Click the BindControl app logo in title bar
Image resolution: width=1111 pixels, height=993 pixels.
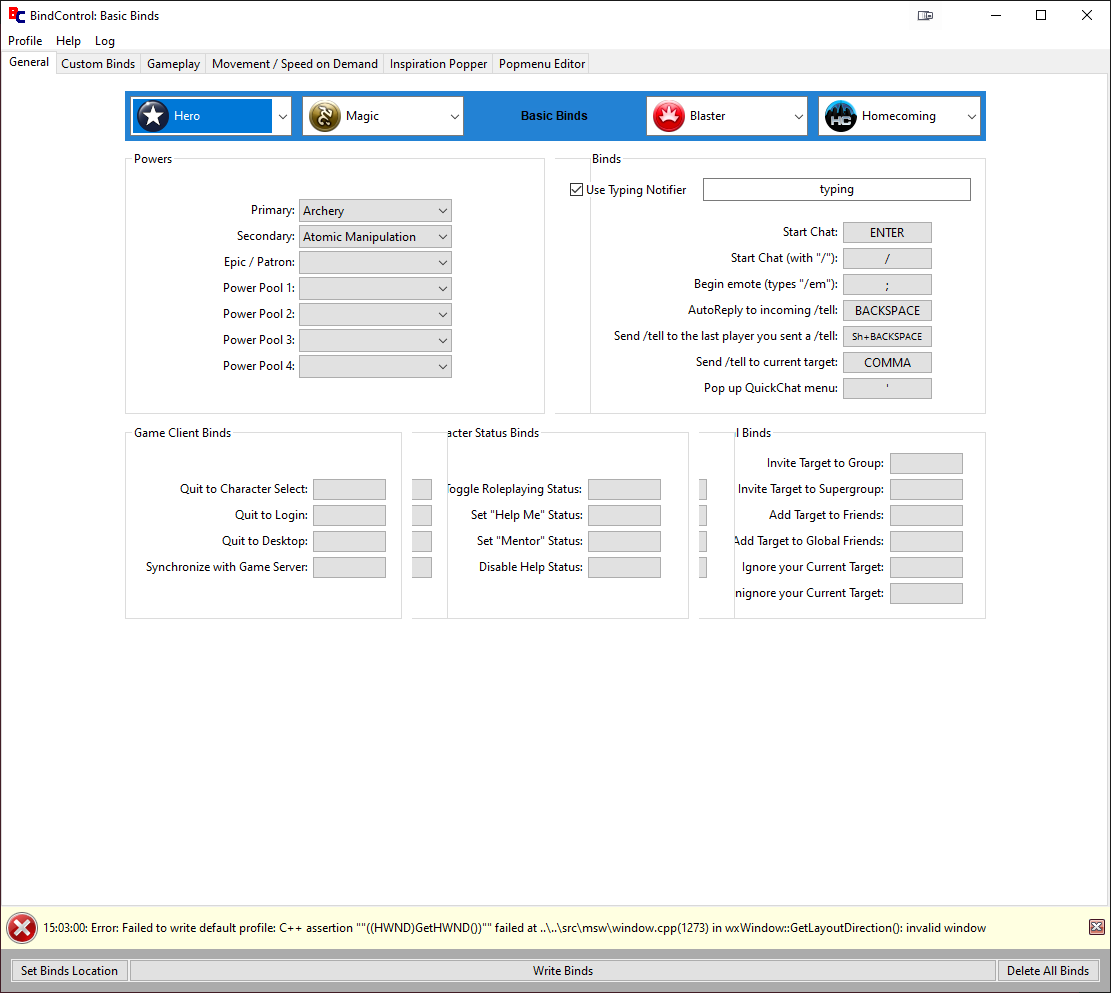pyautogui.click(x=16, y=15)
